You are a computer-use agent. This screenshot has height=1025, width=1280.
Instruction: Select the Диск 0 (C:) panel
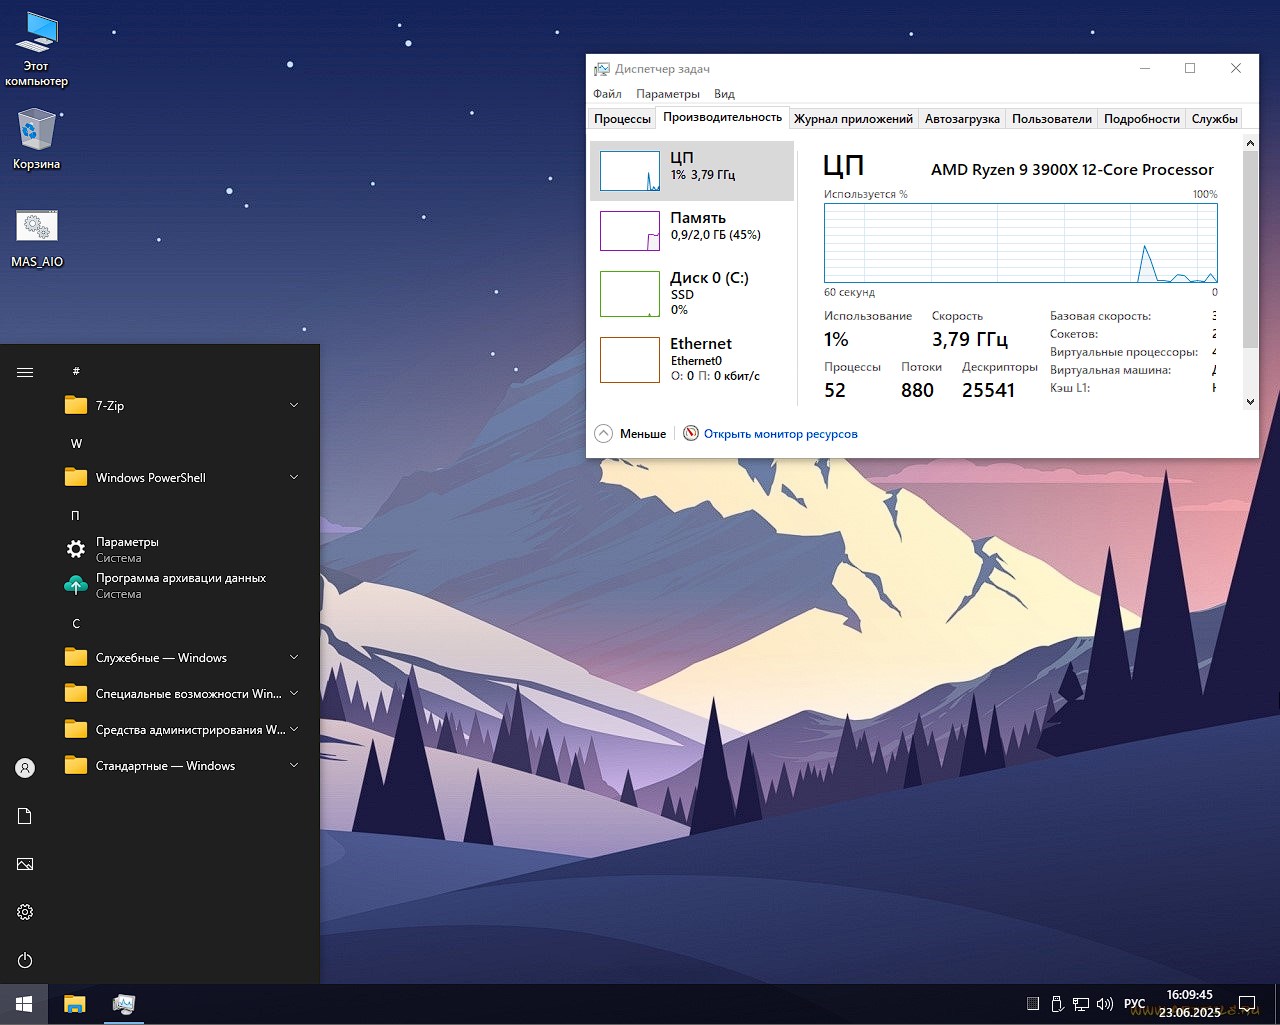(x=693, y=293)
